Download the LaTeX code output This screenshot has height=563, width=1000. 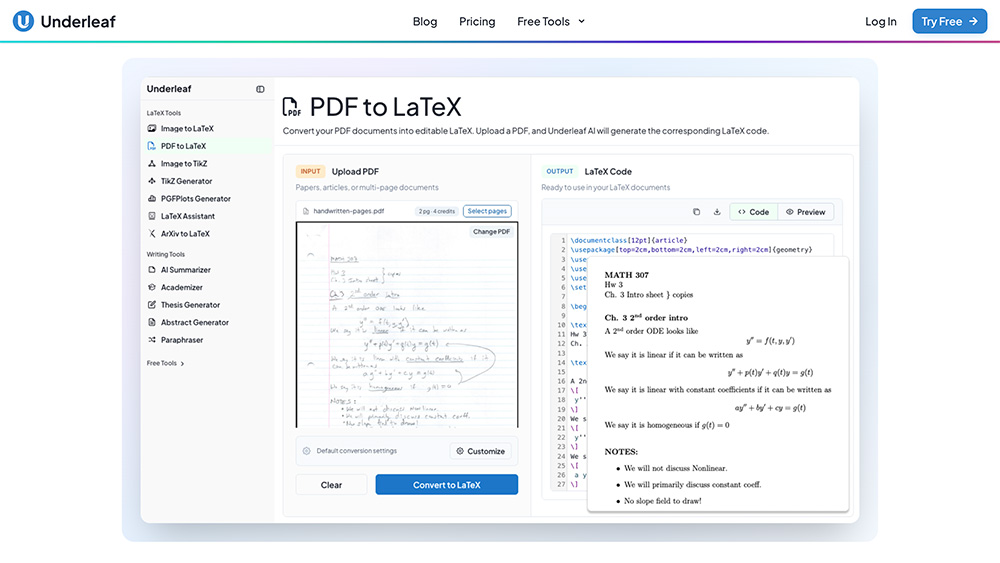point(717,212)
